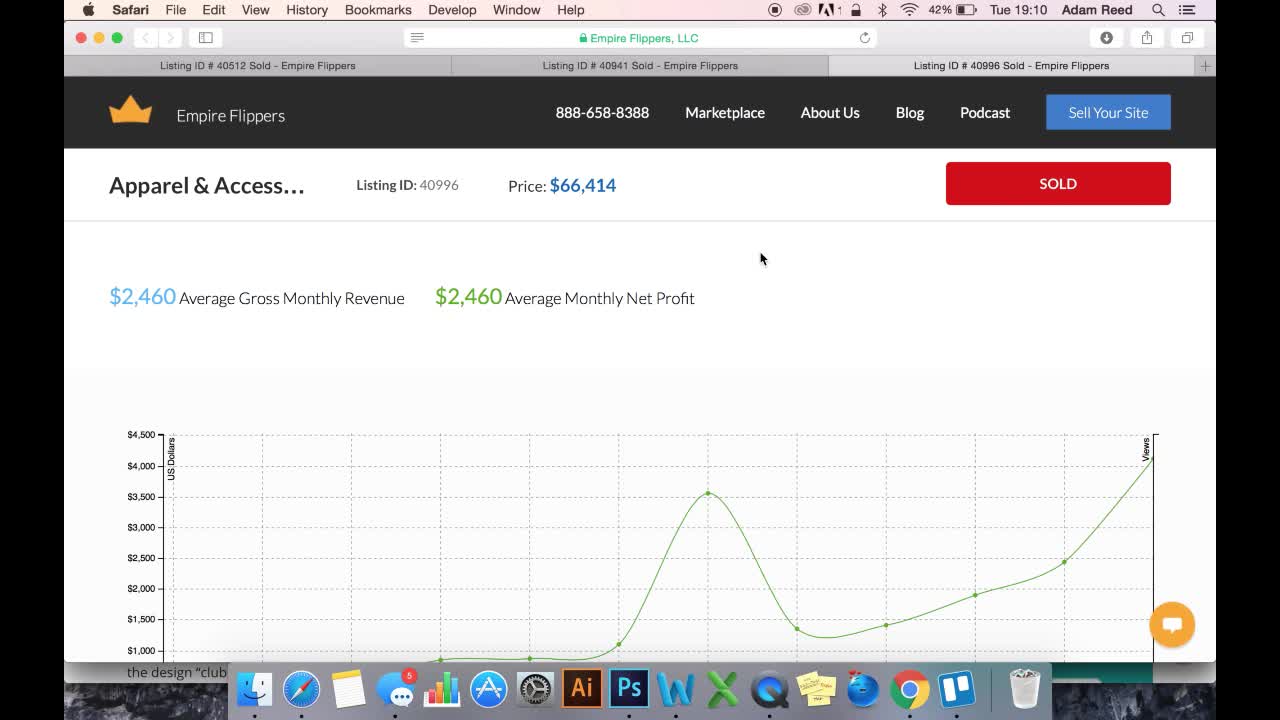Add a new Safari tab

click(x=1205, y=66)
